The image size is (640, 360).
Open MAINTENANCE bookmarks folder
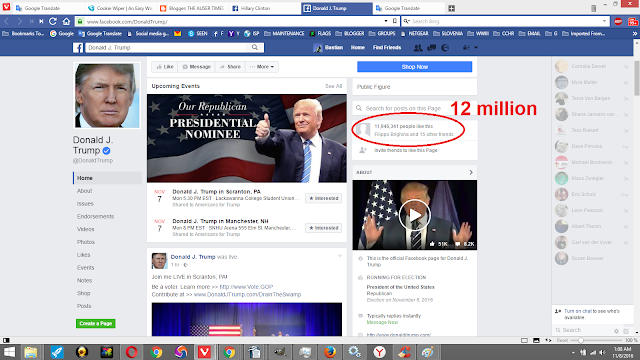(x=284, y=33)
